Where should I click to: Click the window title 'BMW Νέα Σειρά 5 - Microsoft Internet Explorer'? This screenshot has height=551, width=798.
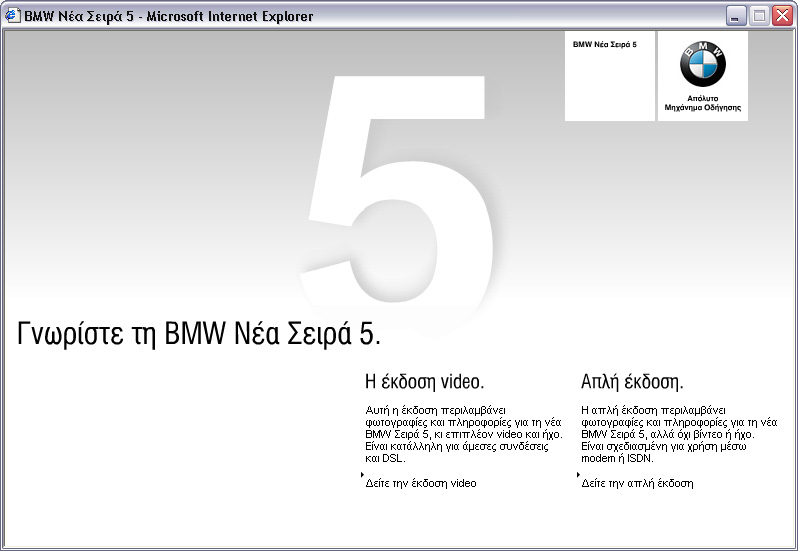coord(168,16)
